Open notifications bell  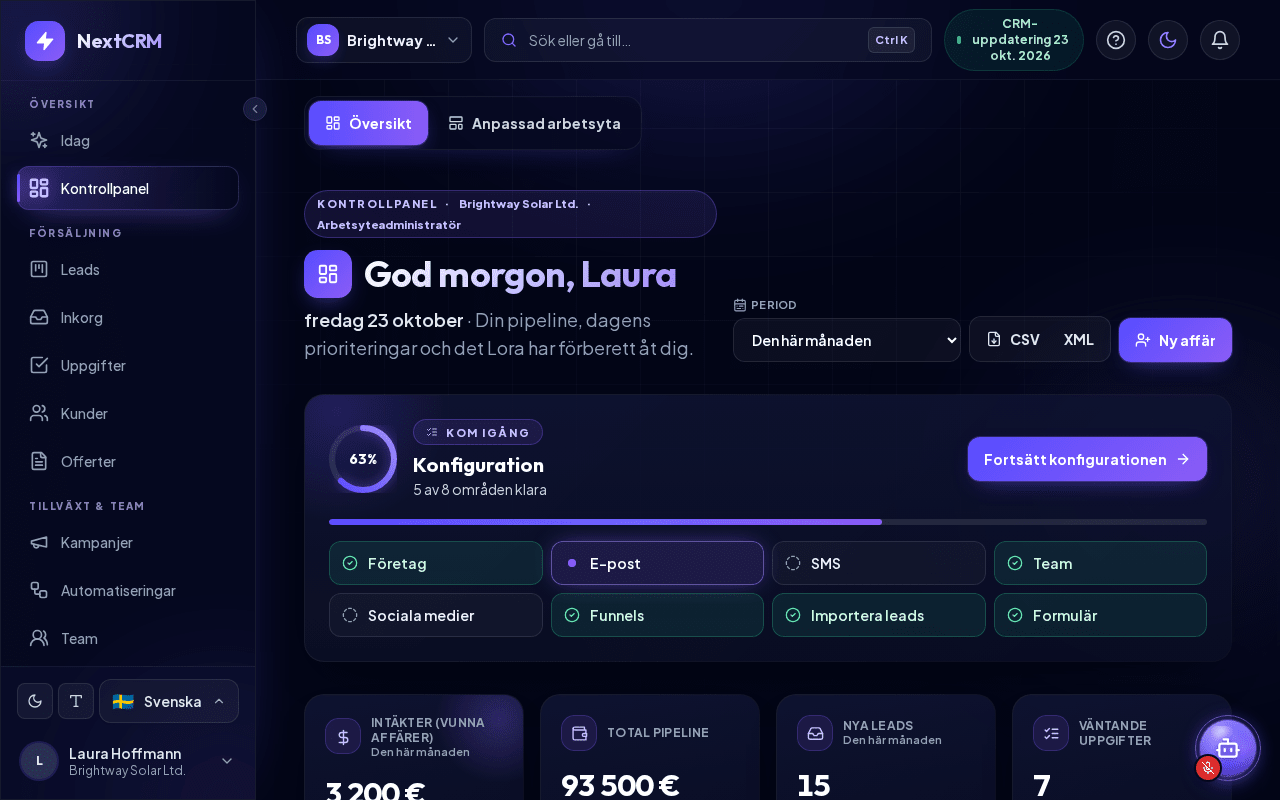coord(1220,40)
